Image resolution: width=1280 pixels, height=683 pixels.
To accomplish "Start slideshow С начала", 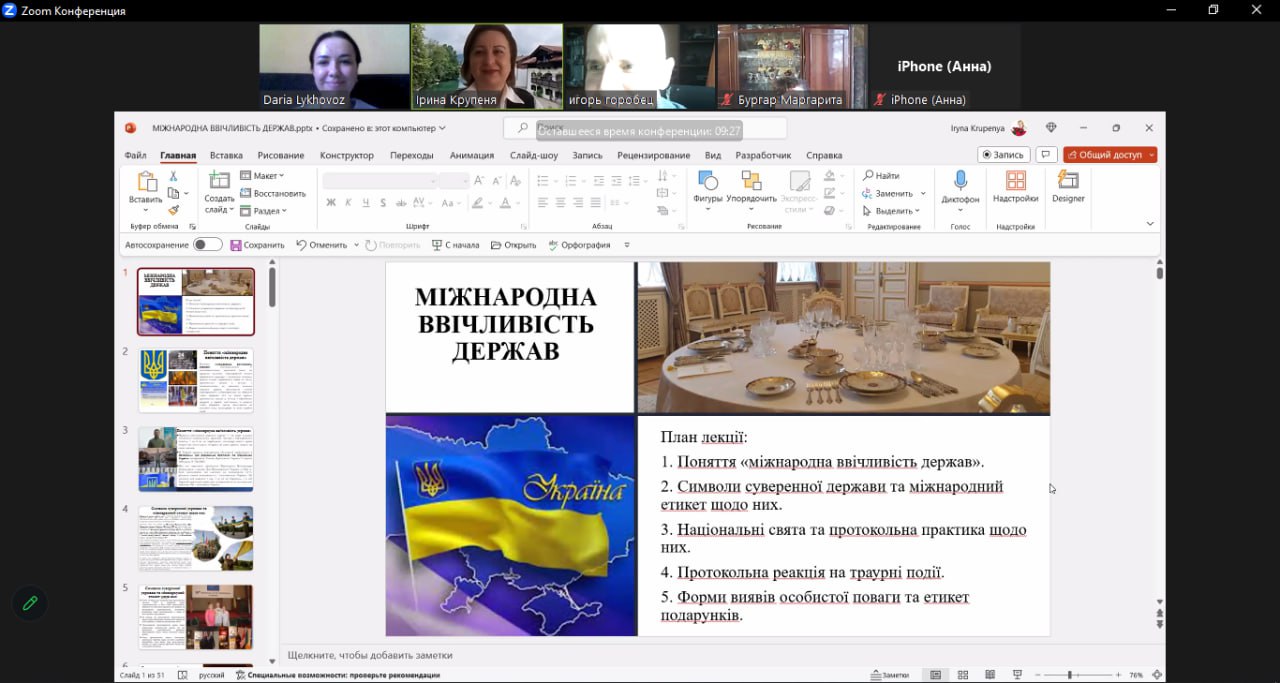I will (455, 245).
